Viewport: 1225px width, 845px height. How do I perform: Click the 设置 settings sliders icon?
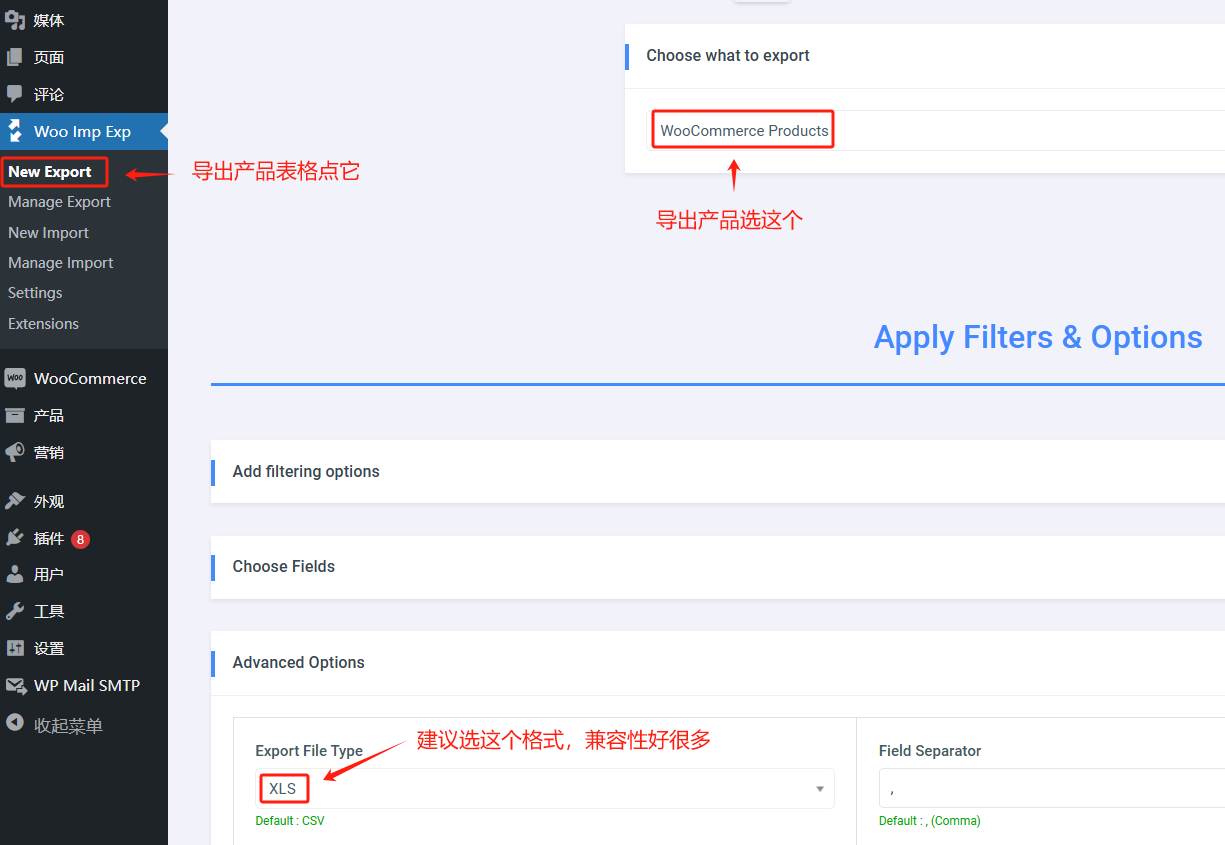pos(15,648)
